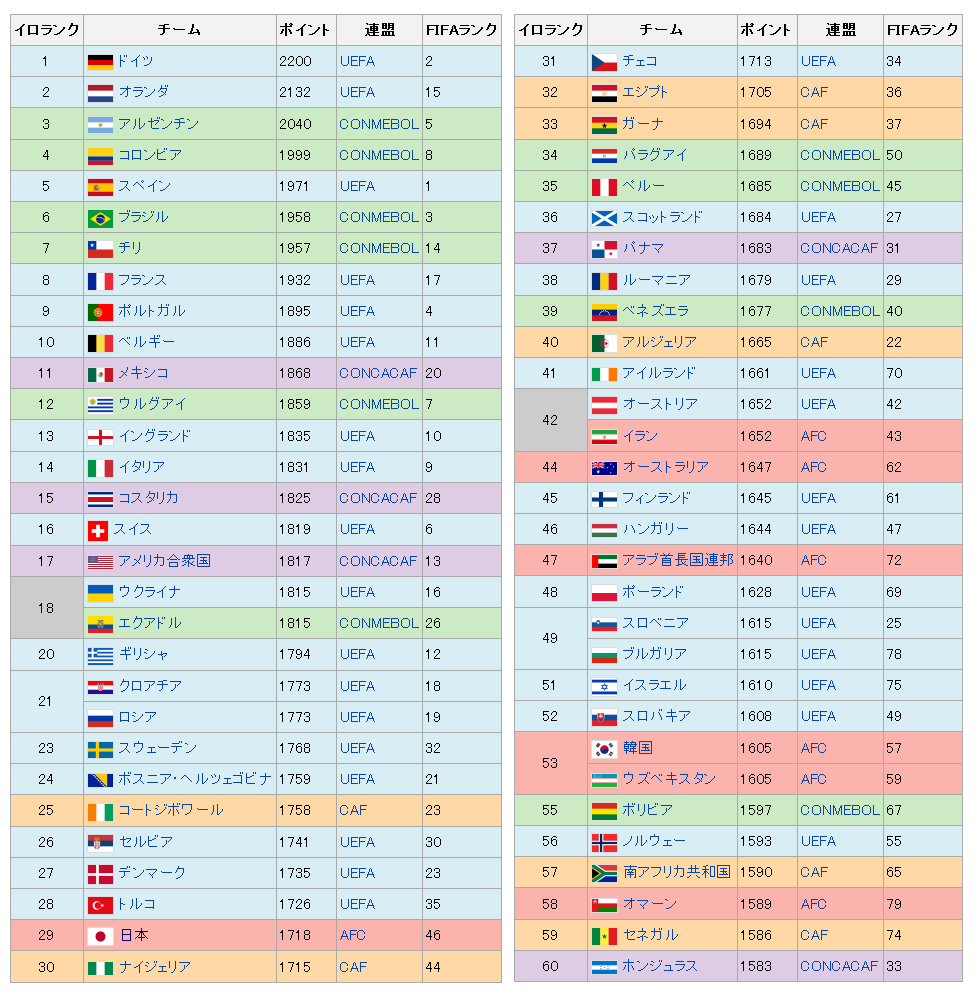Click the left table's チーム column header
The height and width of the screenshot is (996, 978).
pyautogui.click(x=180, y=30)
